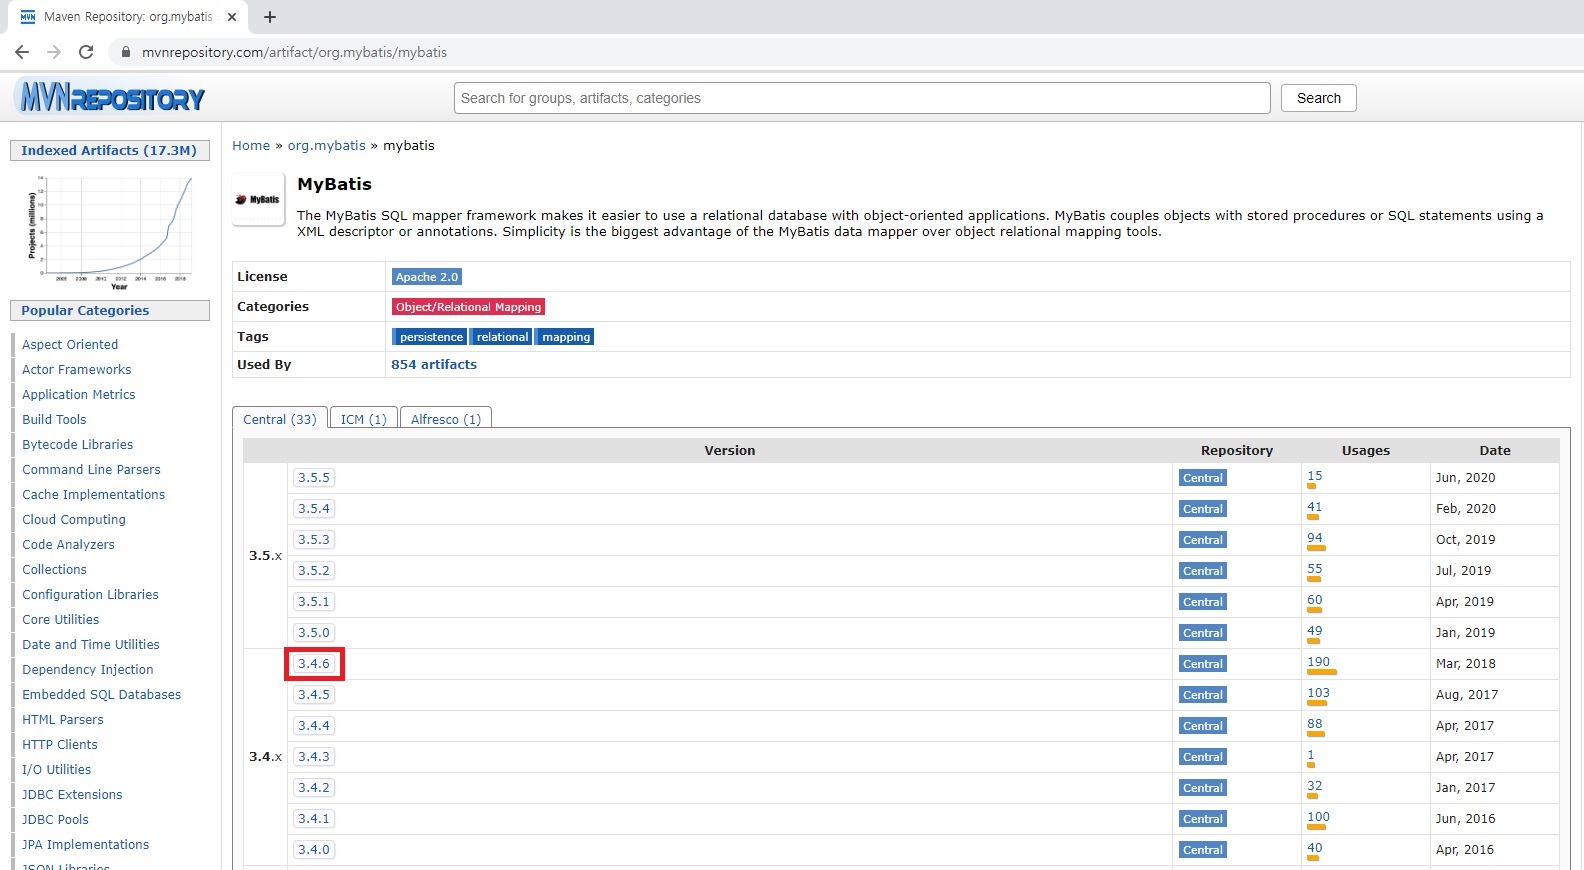The image size is (1584, 870).
Task: Switch to the Alfresco (1) tab
Action: pyautogui.click(x=446, y=419)
